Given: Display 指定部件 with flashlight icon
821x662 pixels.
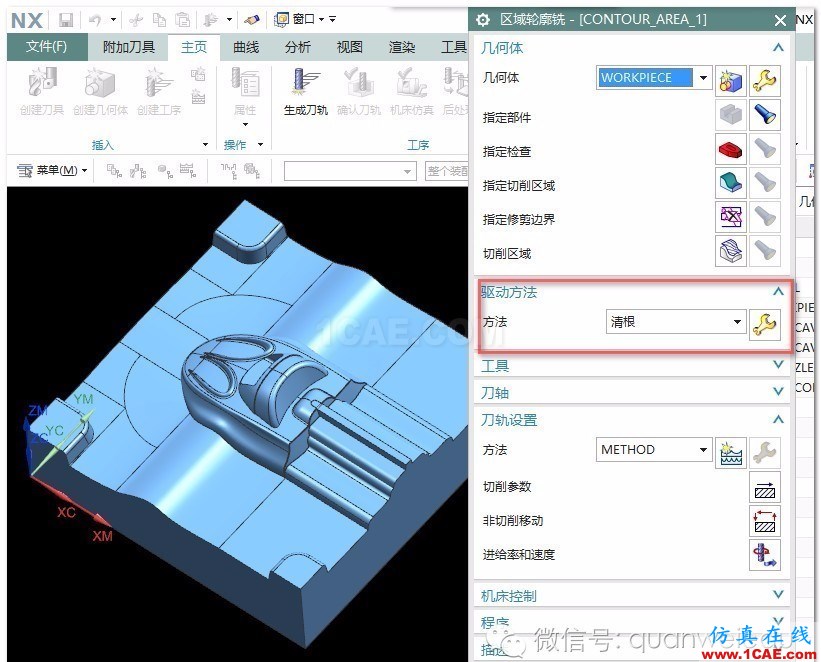Looking at the screenshot, I should tap(764, 115).
